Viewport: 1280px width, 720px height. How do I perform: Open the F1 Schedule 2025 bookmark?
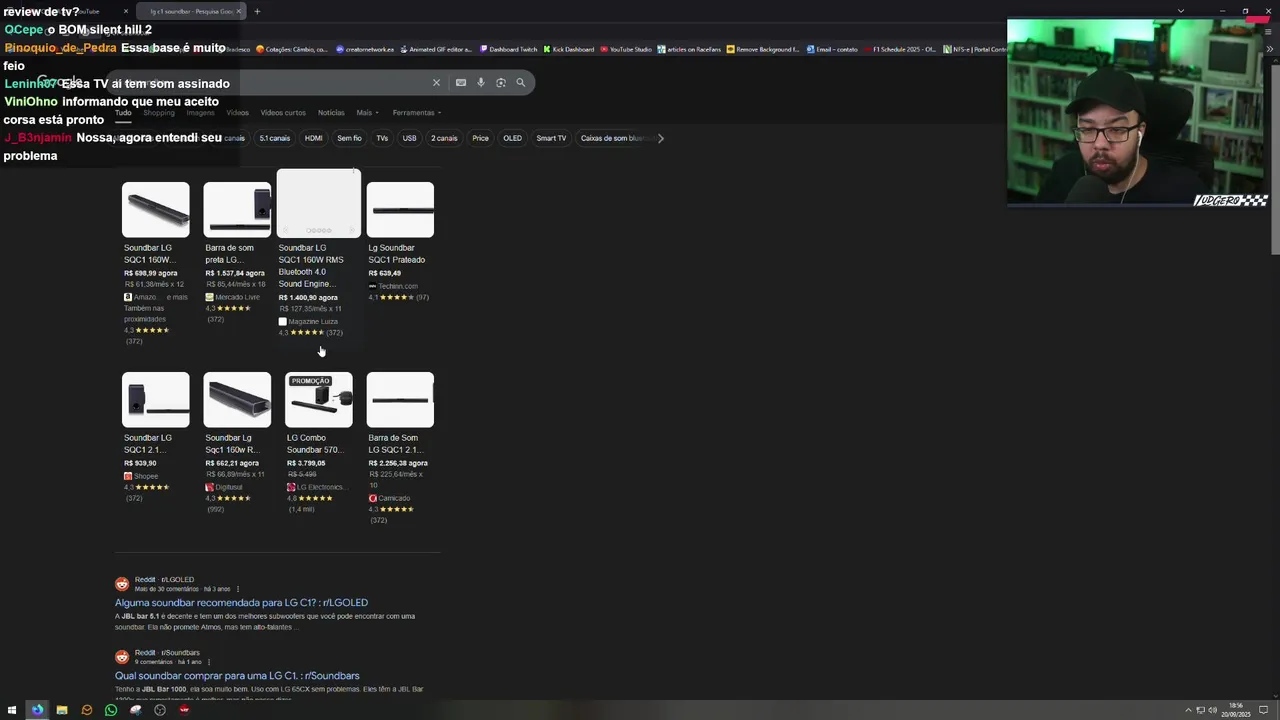(899, 49)
